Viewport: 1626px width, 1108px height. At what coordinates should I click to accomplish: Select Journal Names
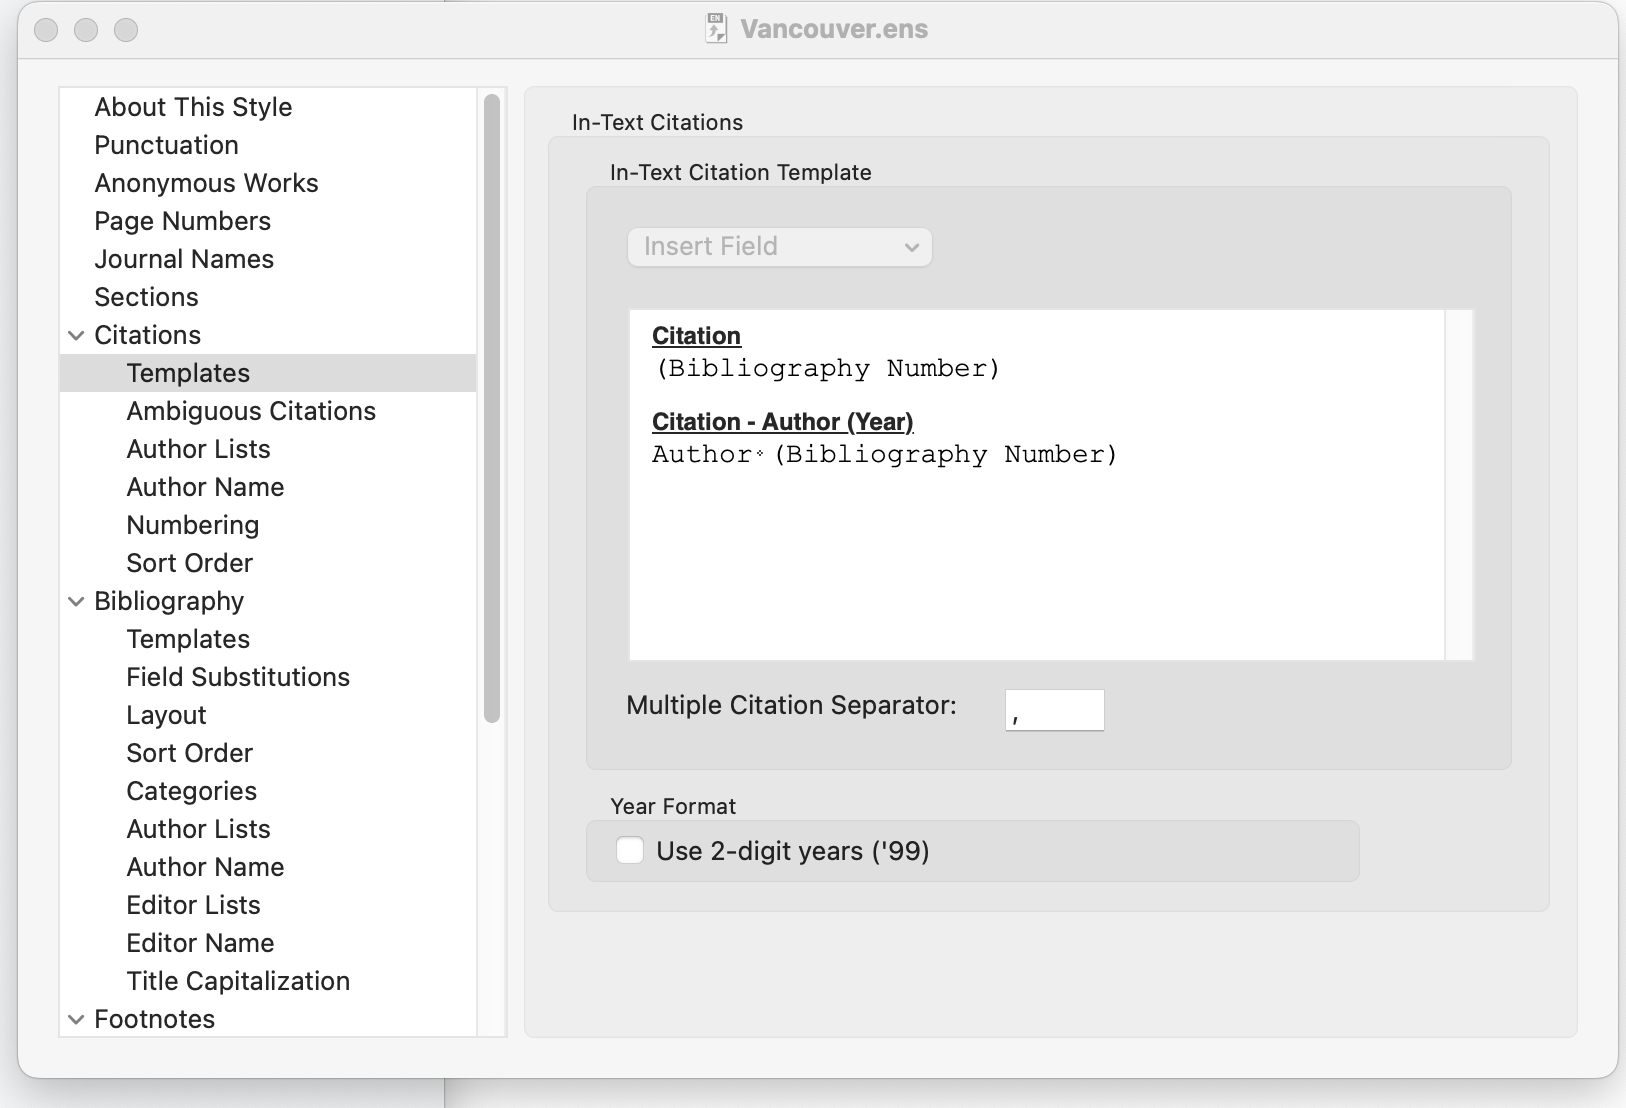tap(183, 259)
